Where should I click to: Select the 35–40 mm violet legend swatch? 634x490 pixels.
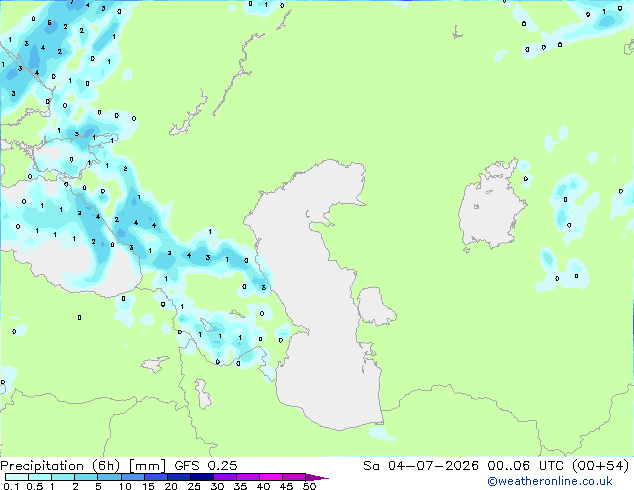click(x=248, y=477)
